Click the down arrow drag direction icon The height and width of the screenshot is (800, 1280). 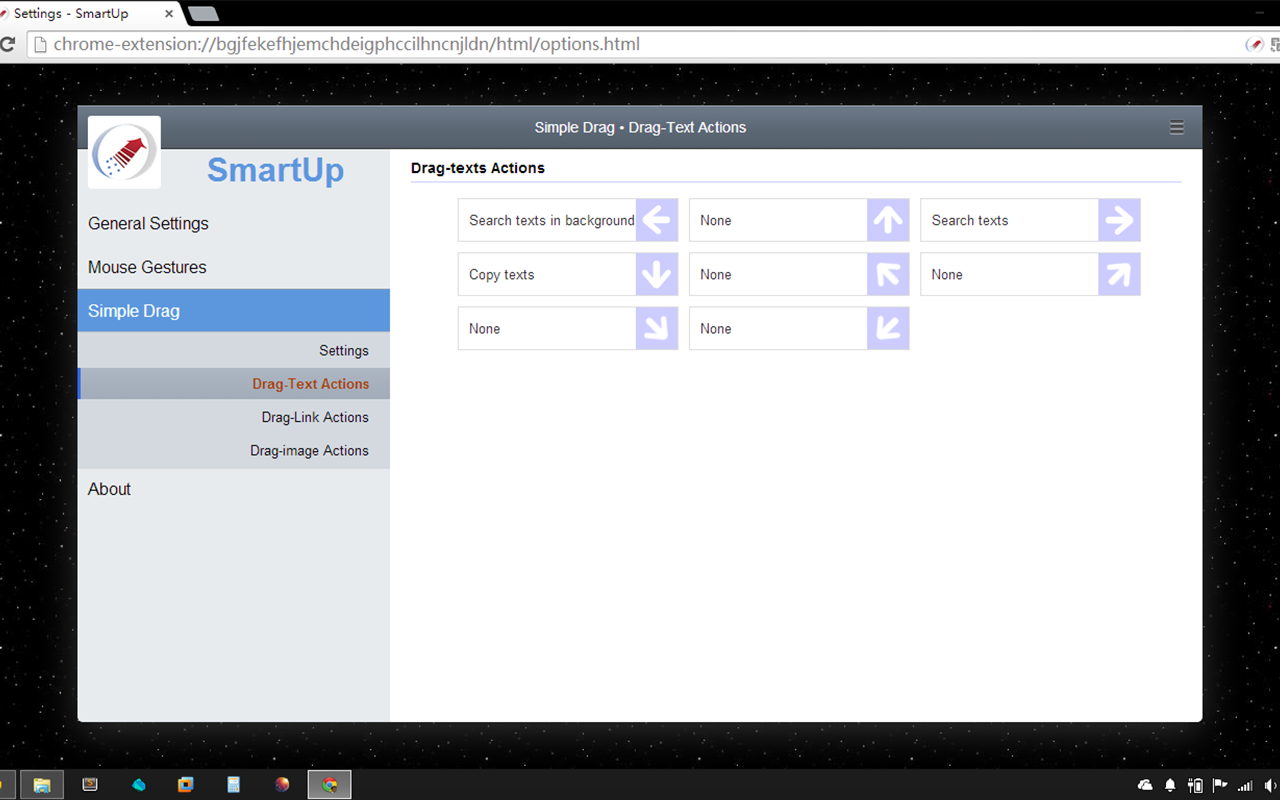[x=657, y=274]
